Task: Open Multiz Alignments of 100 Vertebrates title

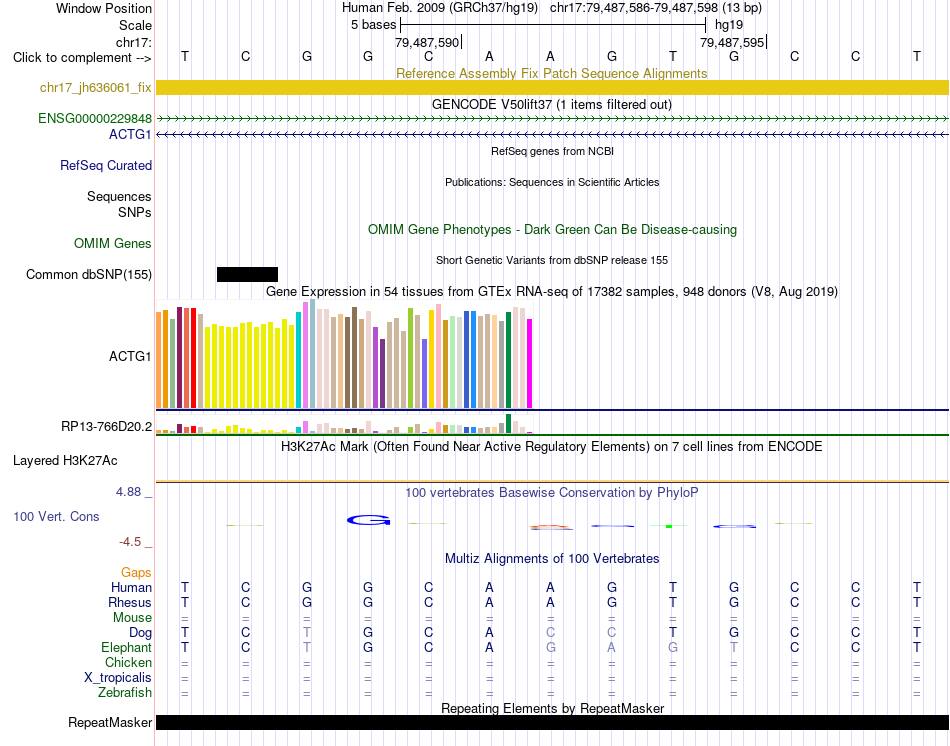Action: coord(552,559)
